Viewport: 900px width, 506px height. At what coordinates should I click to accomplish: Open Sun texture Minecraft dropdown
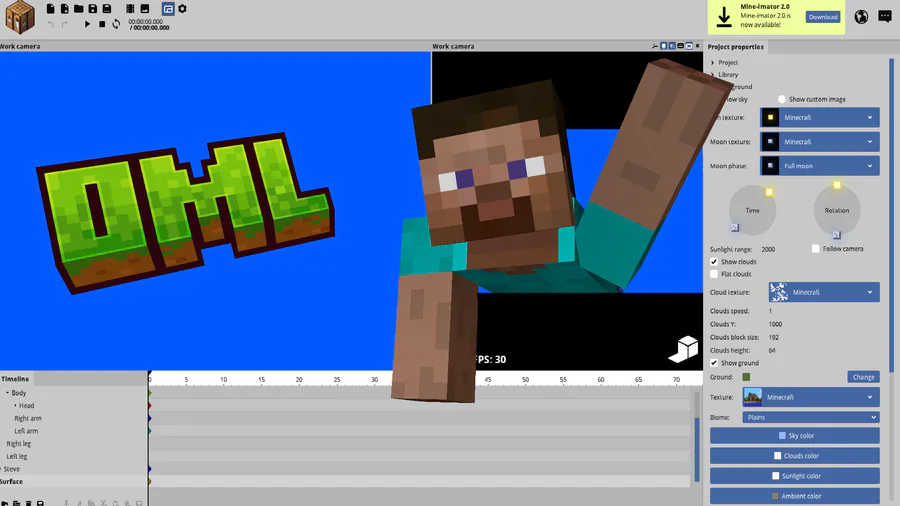click(x=820, y=118)
